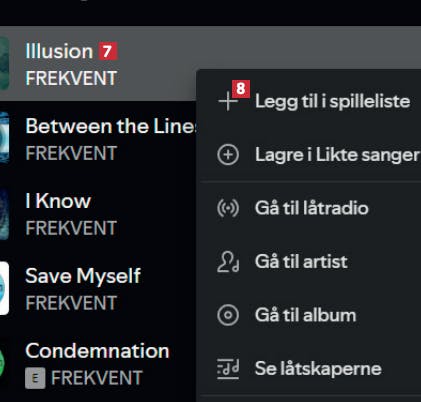Click the plus icon beside Legg til i spilleliste
This screenshot has width=421, height=402.
point(228,101)
